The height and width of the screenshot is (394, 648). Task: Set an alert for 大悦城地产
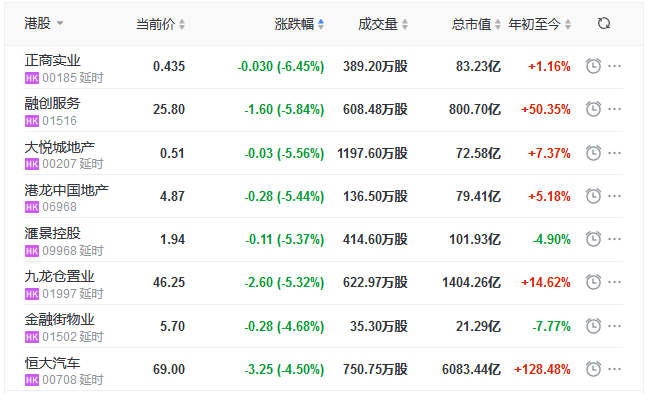pos(593,153)
